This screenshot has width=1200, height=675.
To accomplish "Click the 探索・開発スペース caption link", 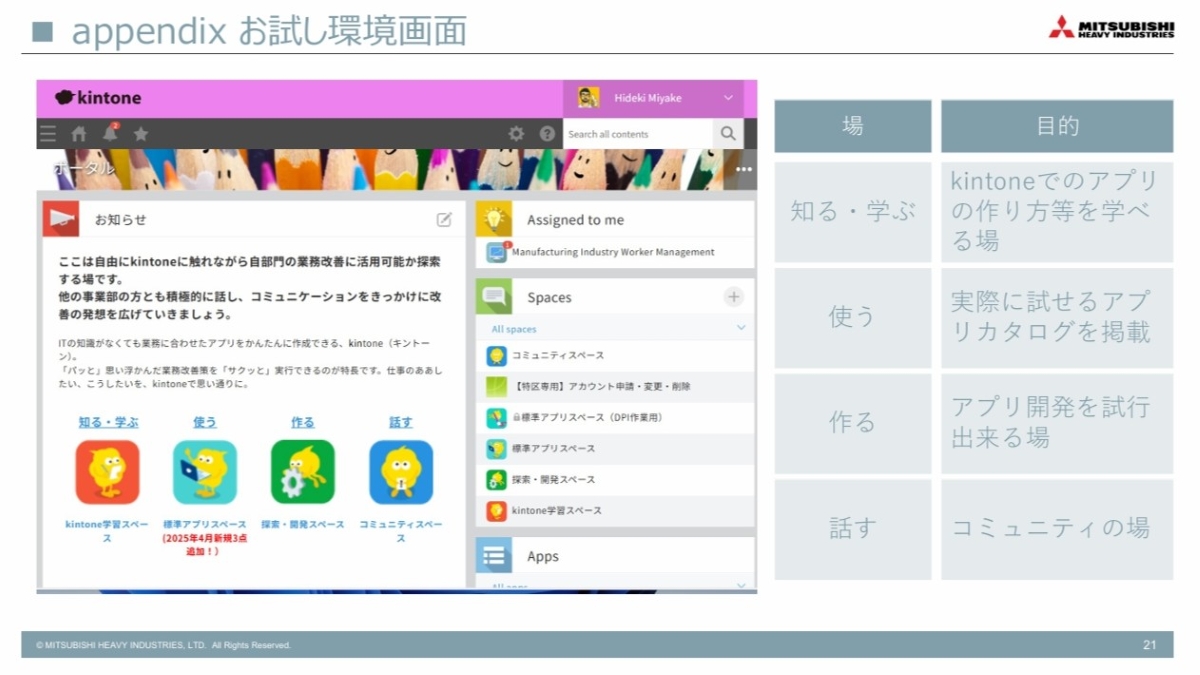I will click(303, 524).
